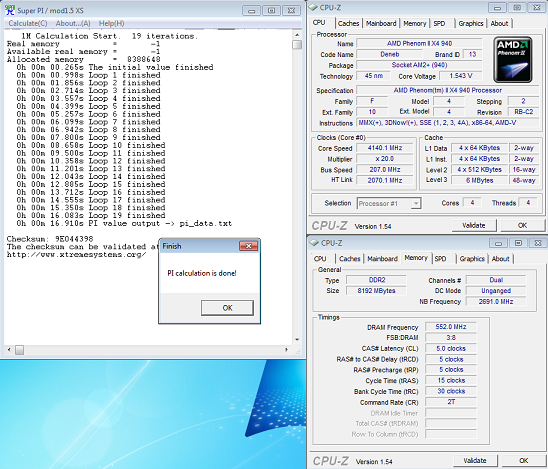Image resolution: width=548 pixels, height=469 pixels.
Task: Open the Processor #1 selection dropdown
Action: pyautogui.click(x=416, y=203)
